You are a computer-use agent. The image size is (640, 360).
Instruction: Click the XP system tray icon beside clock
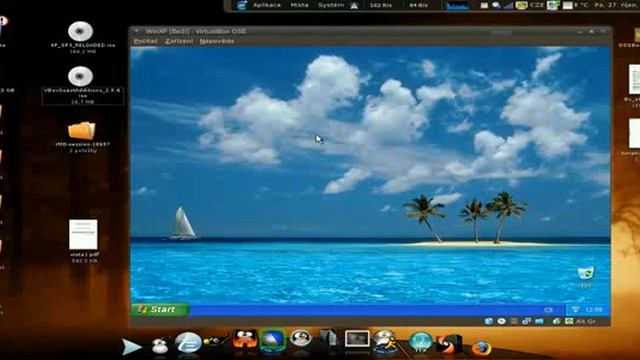click(x=575, y=310)
